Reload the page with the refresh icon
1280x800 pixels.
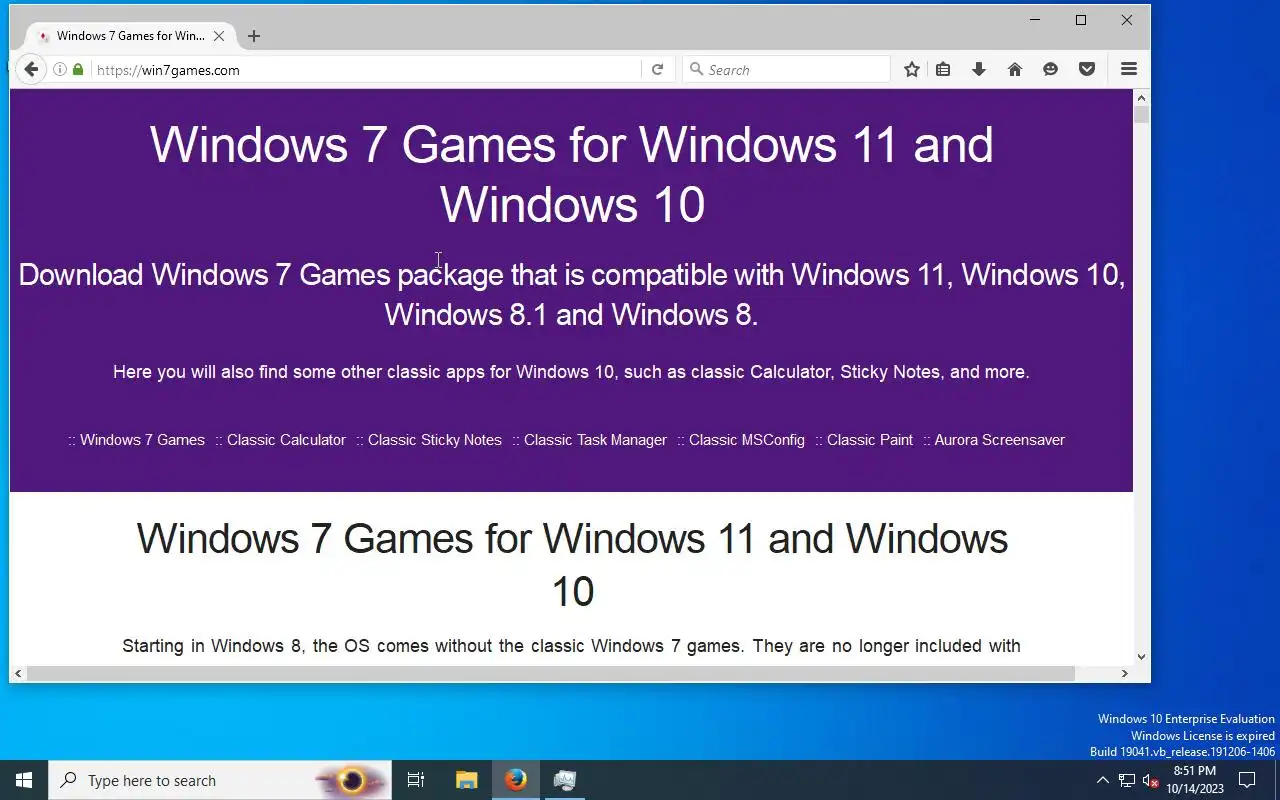coord(657,70)
